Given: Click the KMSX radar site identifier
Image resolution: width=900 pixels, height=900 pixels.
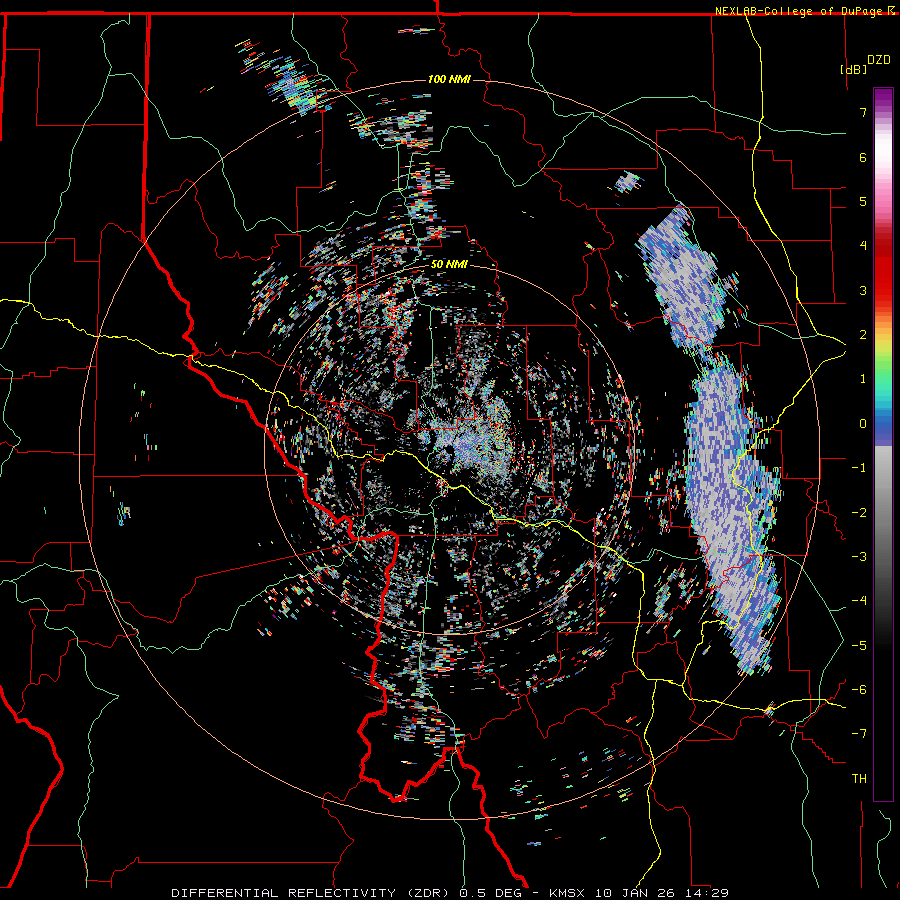Looking at the screenshot, I should click(x=568, y=893).
